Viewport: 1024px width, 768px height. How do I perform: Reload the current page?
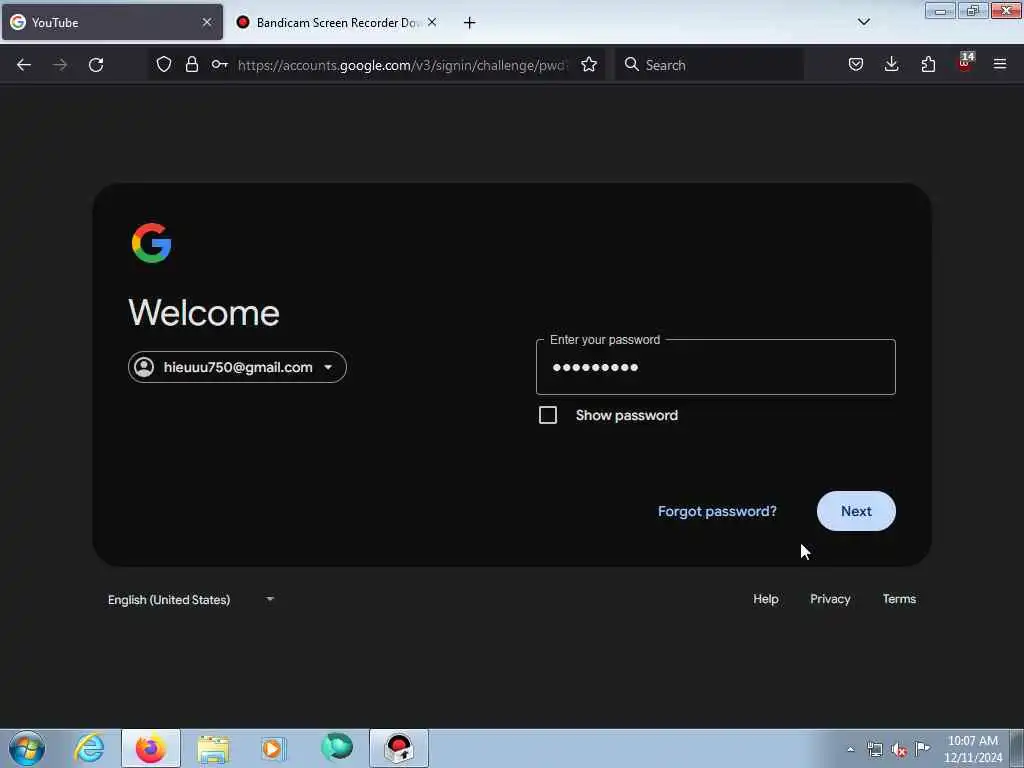pyautogui.click(x=96, y=65)
